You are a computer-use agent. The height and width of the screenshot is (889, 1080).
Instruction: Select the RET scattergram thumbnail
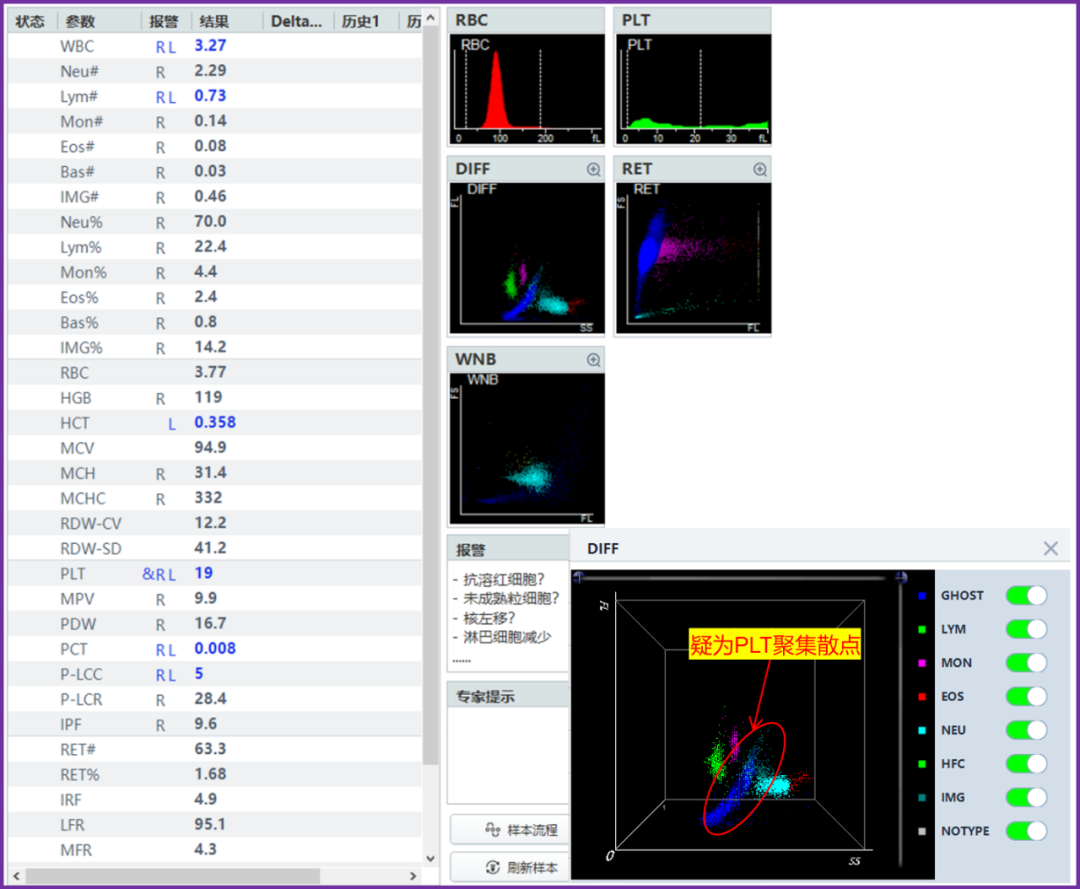click(x=693, y=258)
